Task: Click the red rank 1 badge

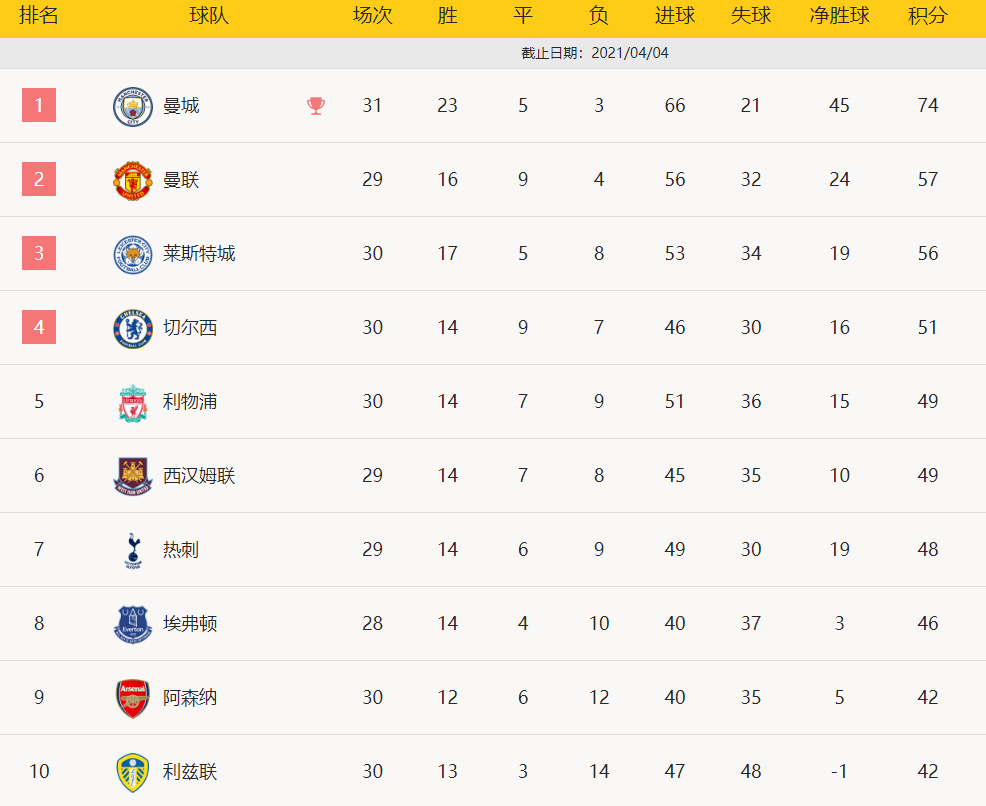Action: tap(39, 105)
